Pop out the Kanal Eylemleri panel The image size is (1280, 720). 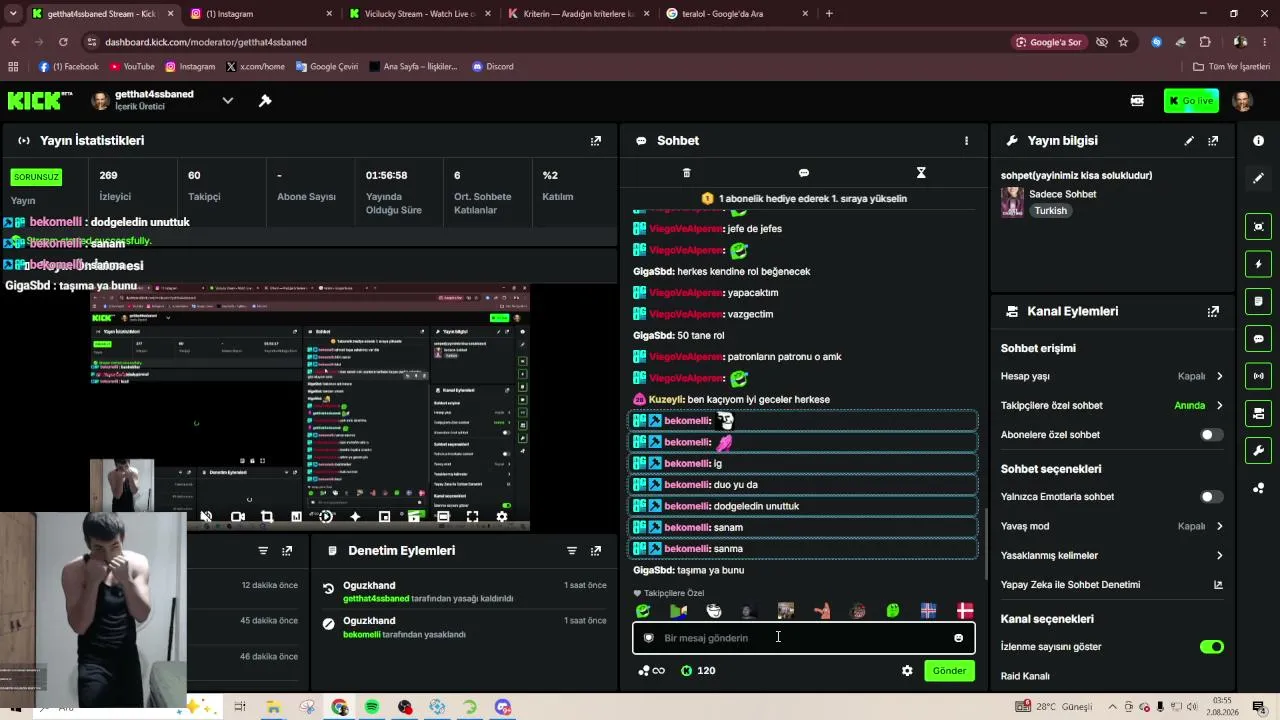(x=1213, y=312)
